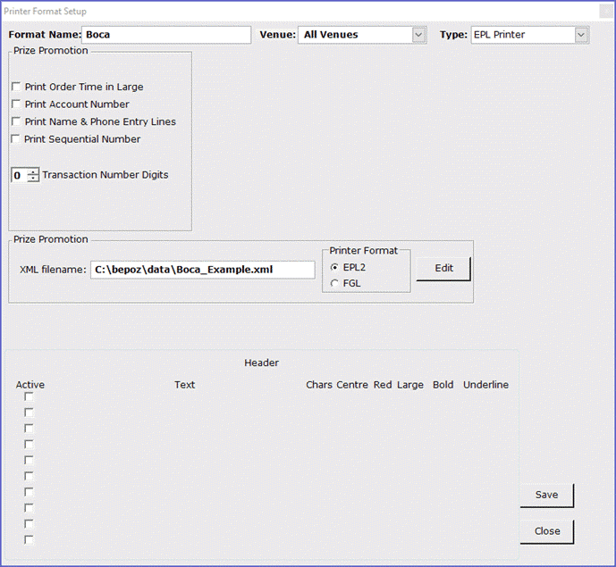Enable the fifth header row Active checkbox
Image resolution: width=616 pixels, height=567 pixels.
point(29,460)
